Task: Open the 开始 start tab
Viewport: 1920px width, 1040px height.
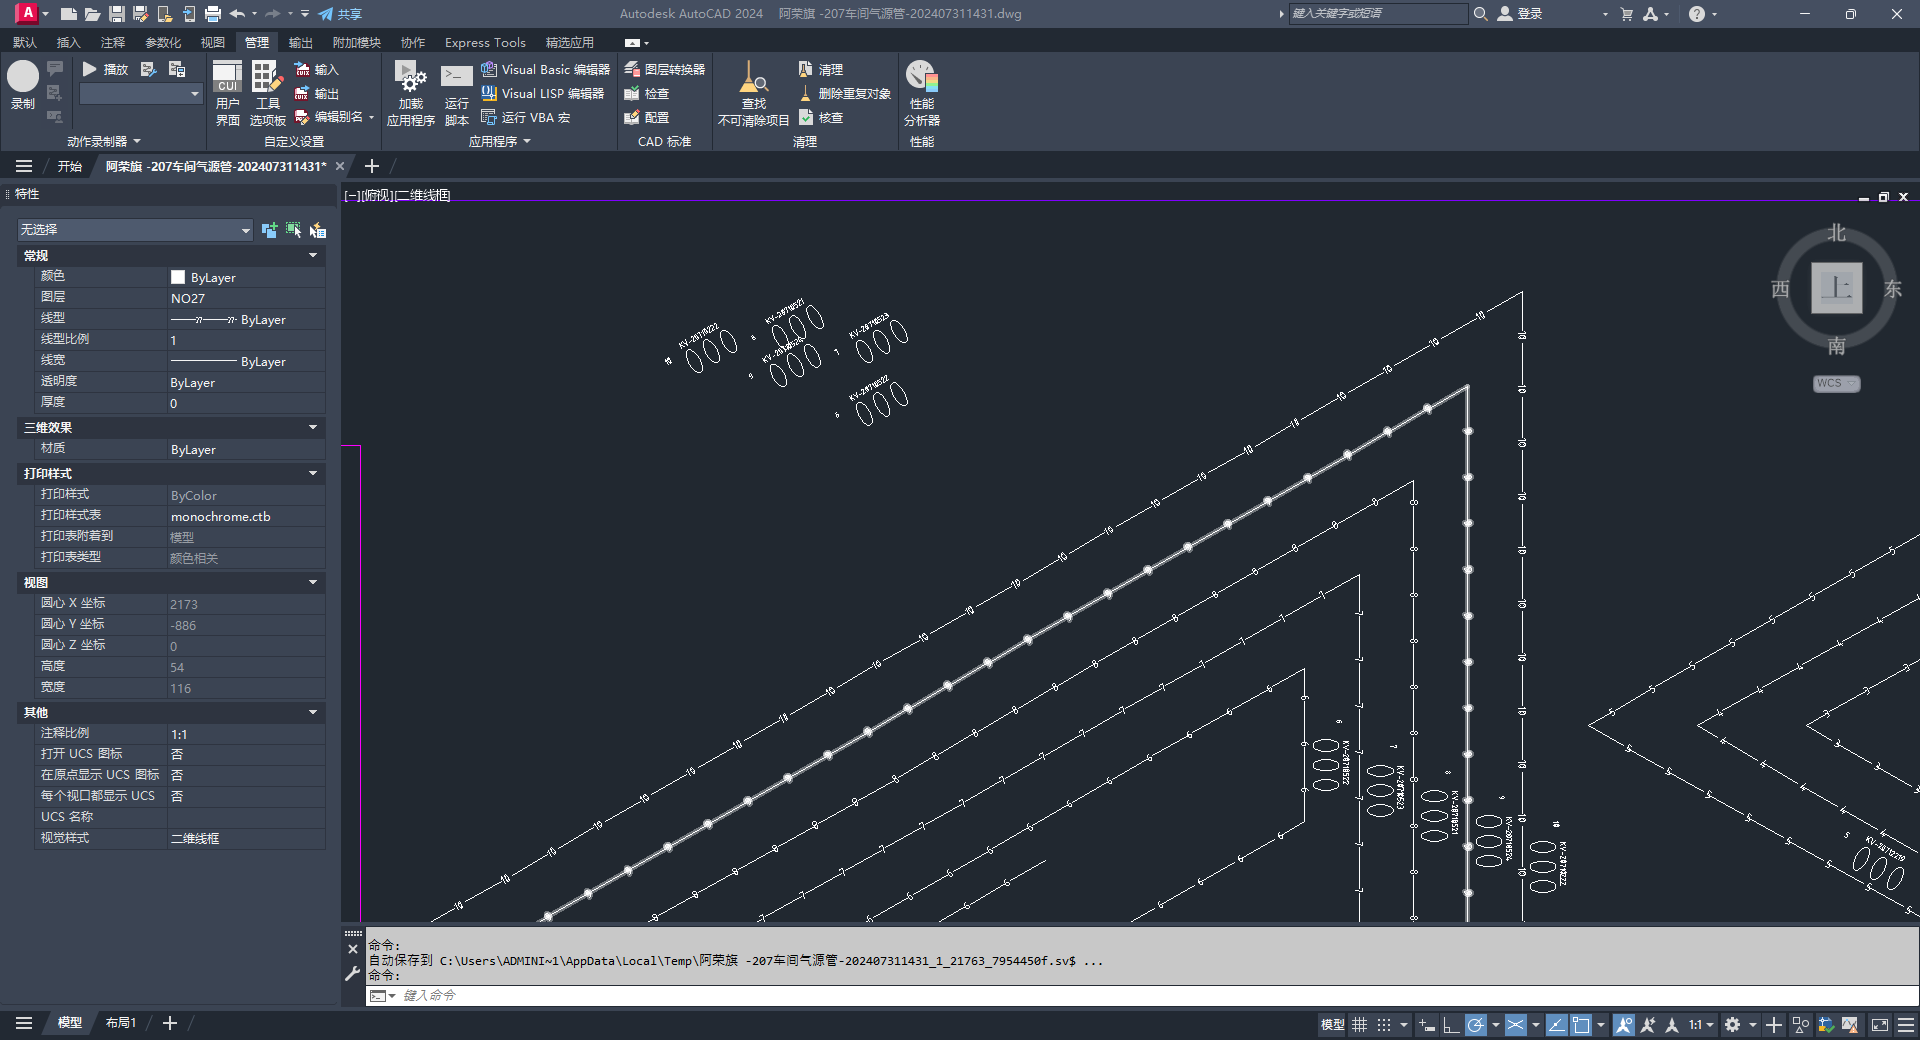Action: (69, 166)
